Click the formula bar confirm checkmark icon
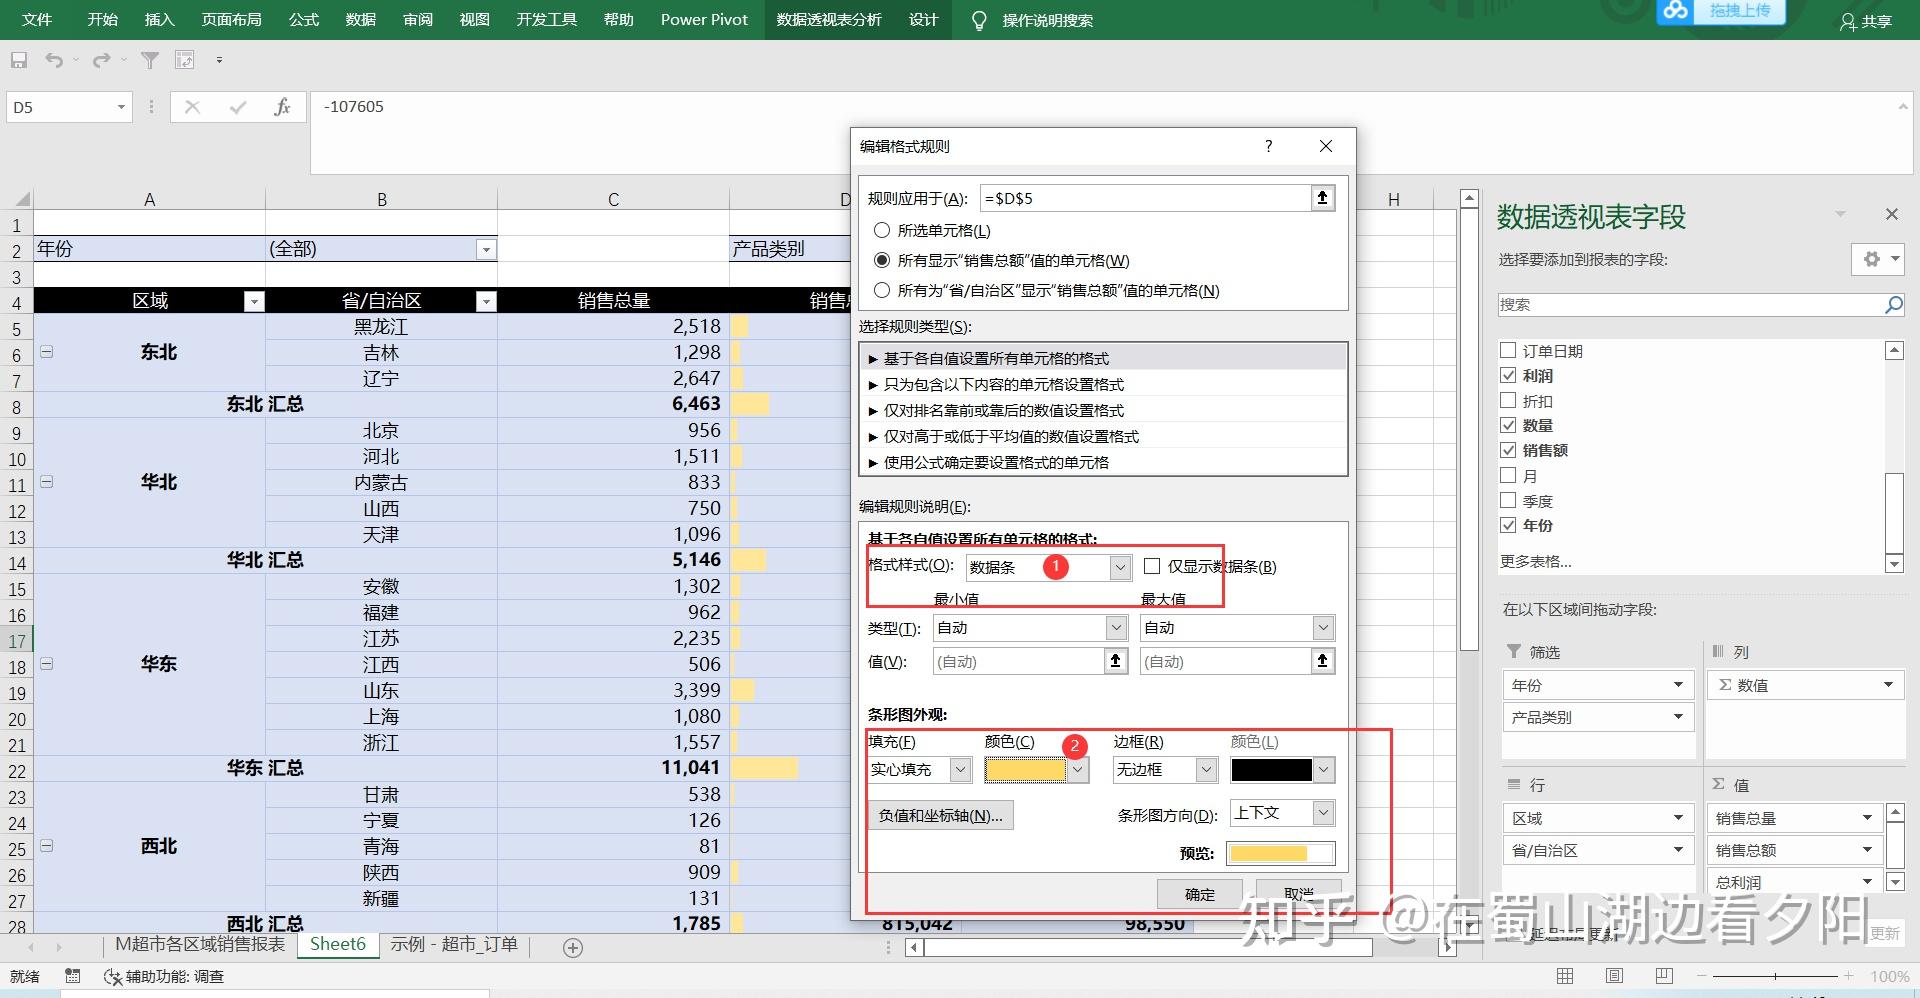The height and width of the screenshot is (998, 1920). click(237, 107)
